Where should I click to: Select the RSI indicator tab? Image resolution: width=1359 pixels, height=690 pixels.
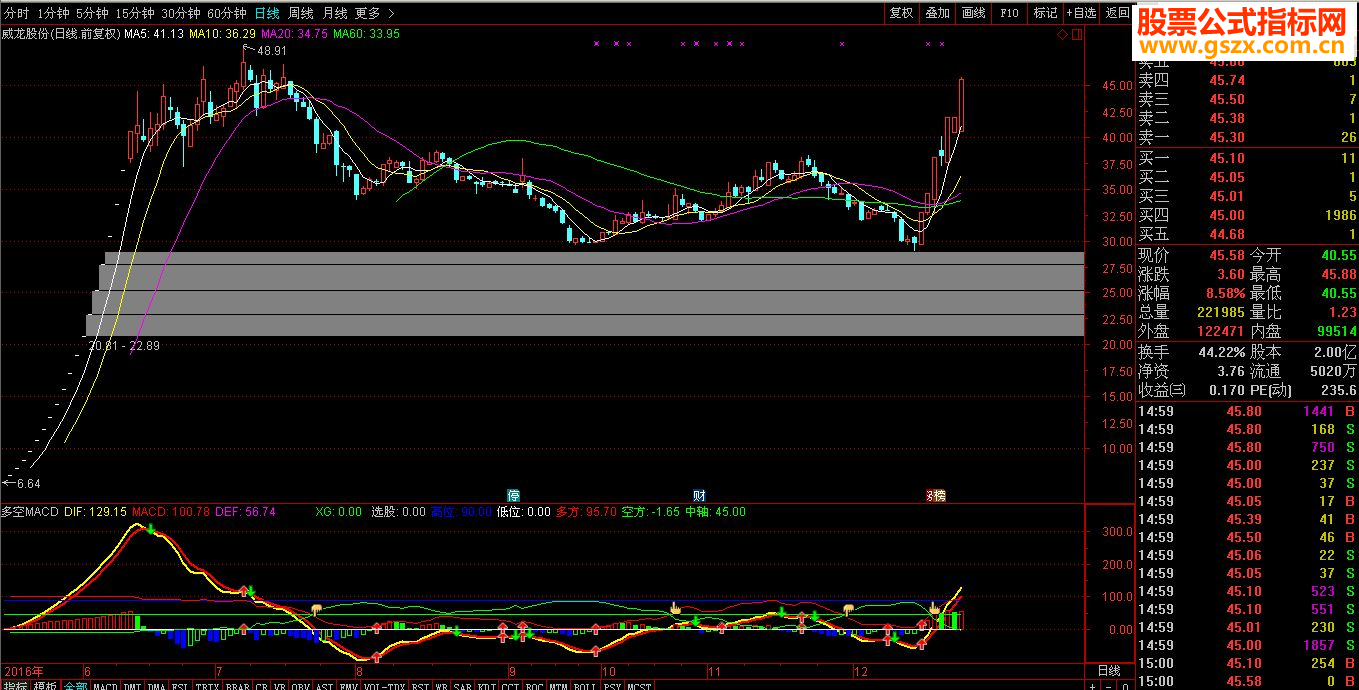point(420,684)
